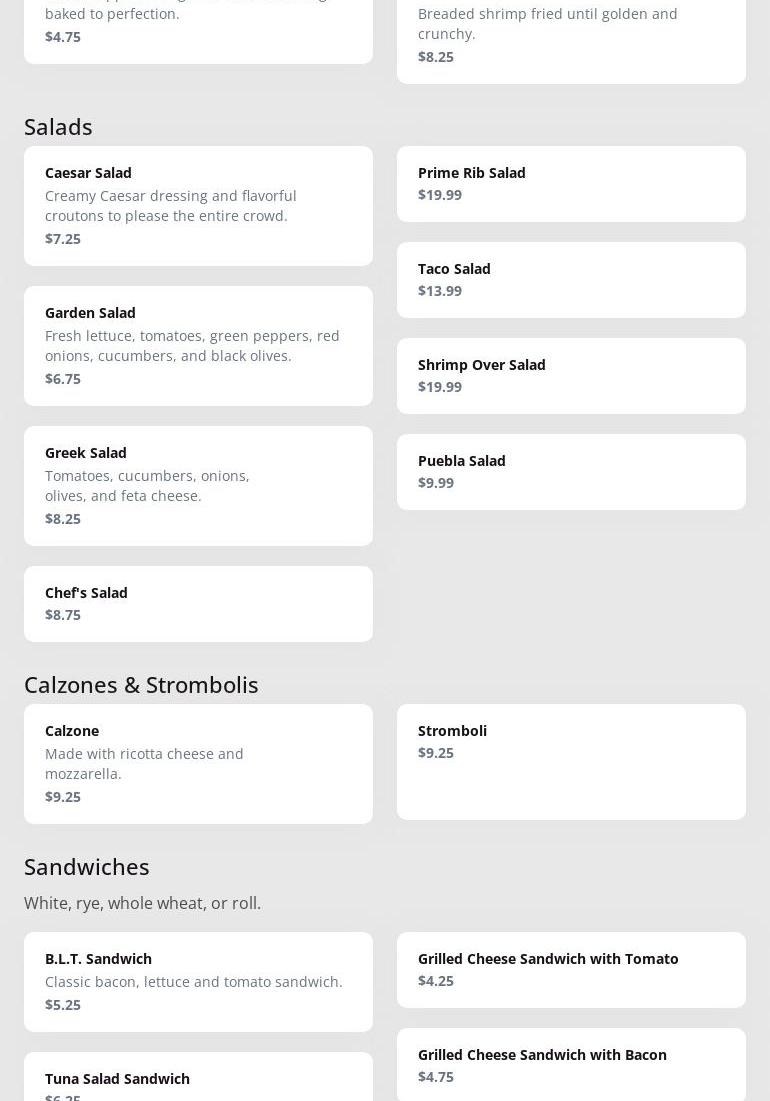Click the $4.75 baked item card
Screen dimensions: 770x1101
[198, 28]
